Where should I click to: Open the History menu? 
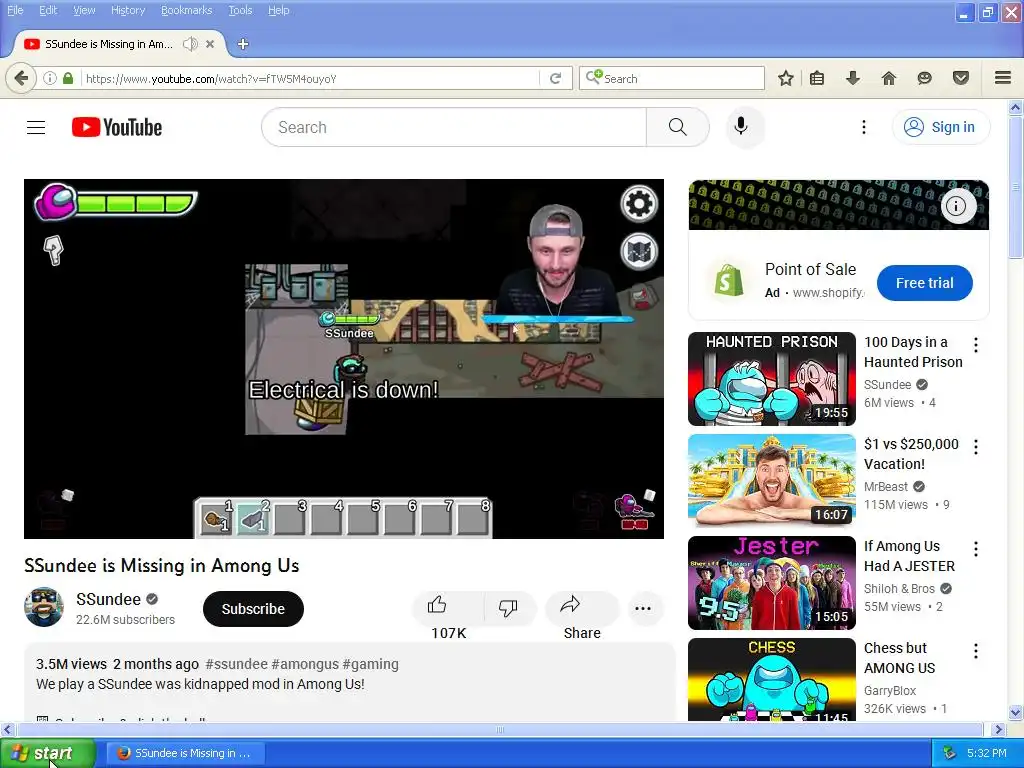[x=128, y=10]
